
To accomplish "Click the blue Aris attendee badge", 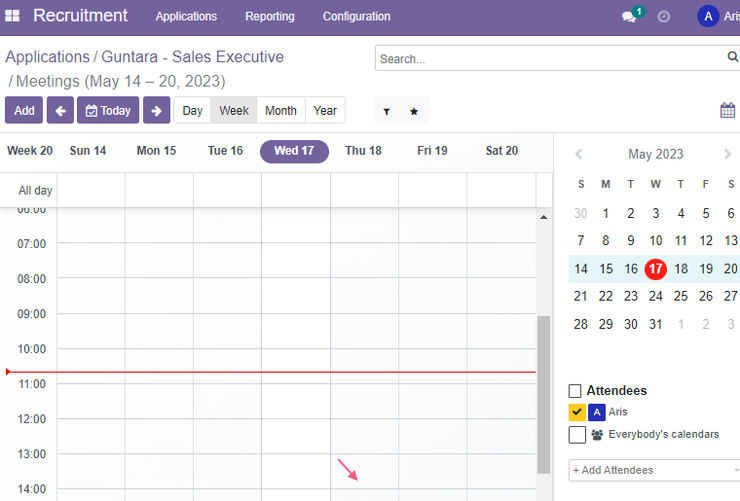I will click(597, 412).
